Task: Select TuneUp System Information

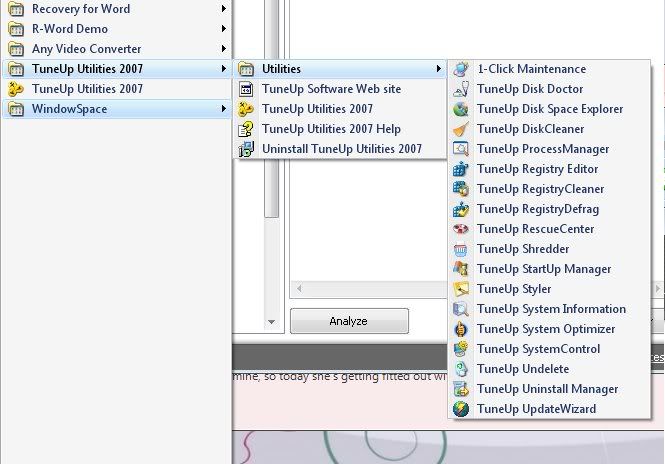Action: pos(550,309)
